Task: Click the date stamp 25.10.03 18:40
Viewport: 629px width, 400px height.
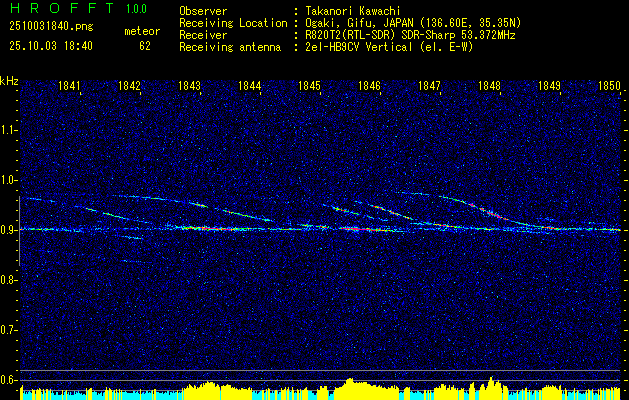Action: point(51,46)
